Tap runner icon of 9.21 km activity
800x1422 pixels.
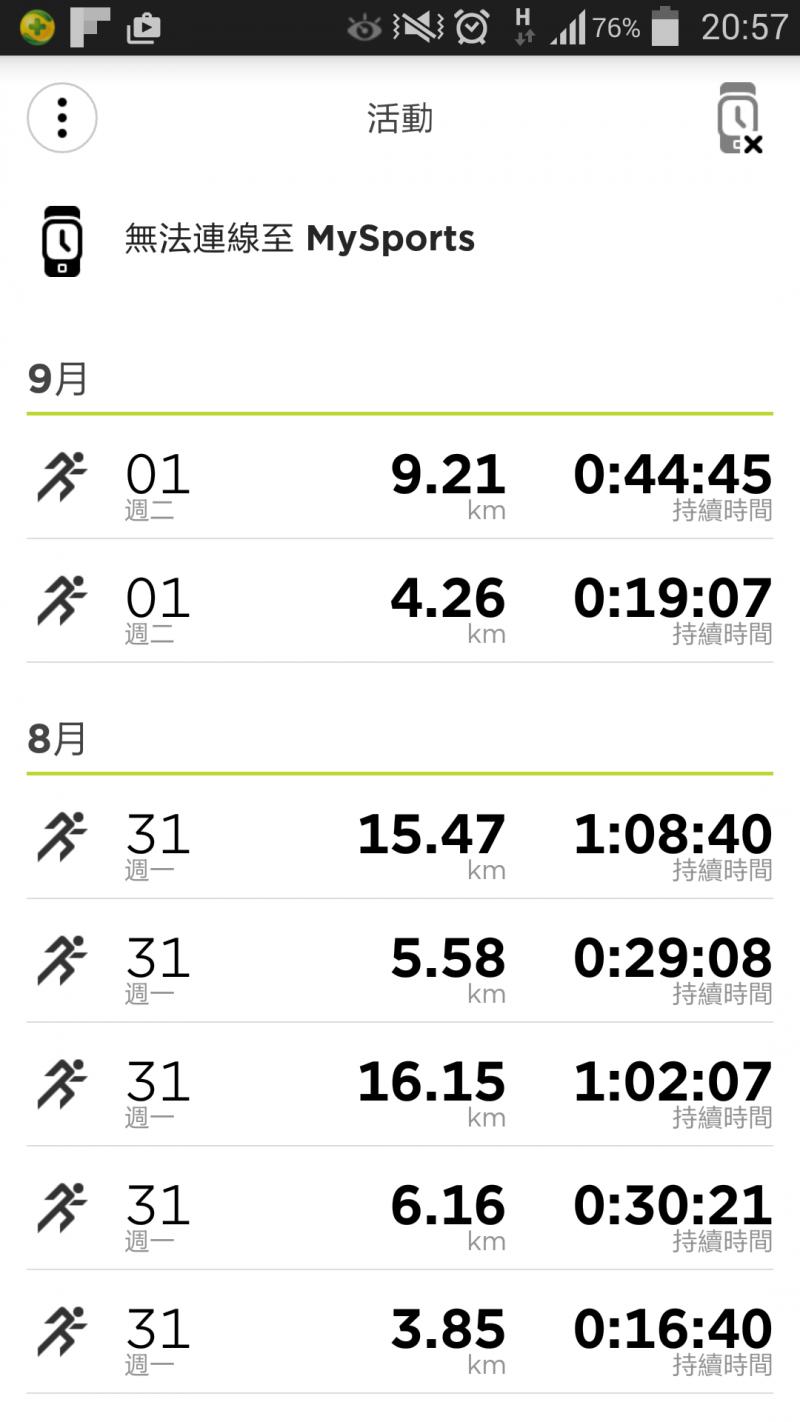pos(62,476)
